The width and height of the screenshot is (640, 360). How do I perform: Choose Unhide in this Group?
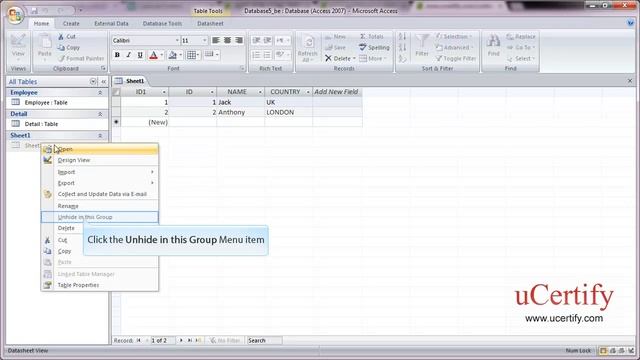point(100,217)
